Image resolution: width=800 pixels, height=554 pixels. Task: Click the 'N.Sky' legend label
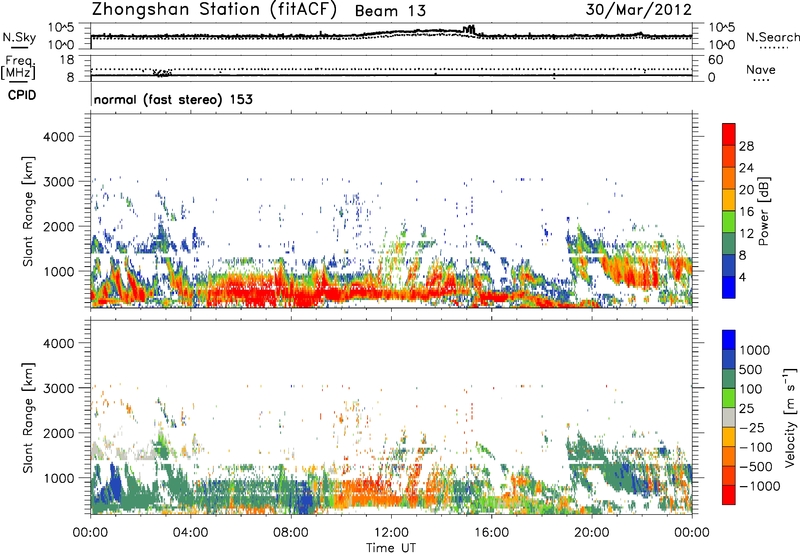19,37
